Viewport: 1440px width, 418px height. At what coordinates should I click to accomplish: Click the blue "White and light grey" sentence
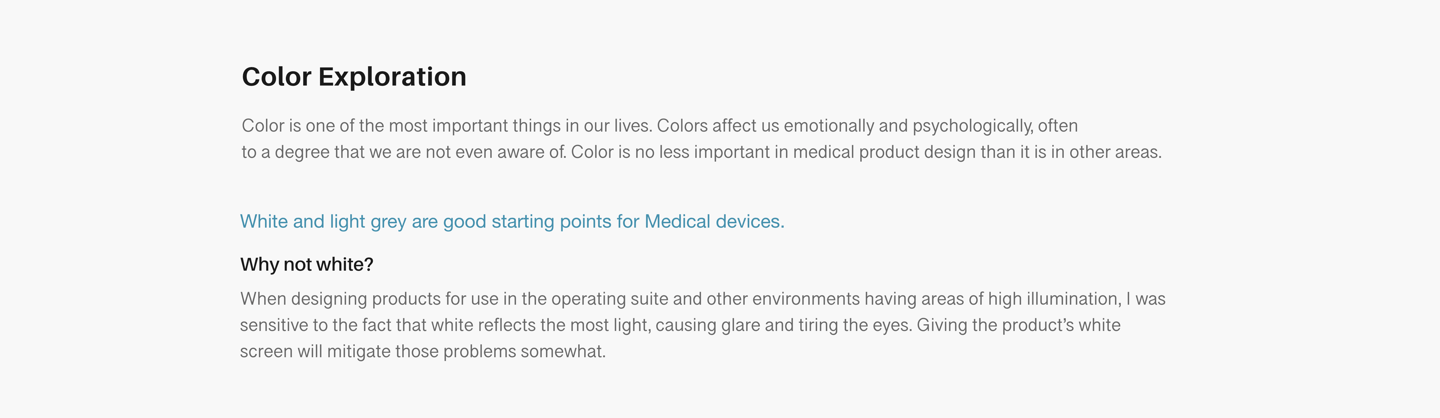point(512,221)
